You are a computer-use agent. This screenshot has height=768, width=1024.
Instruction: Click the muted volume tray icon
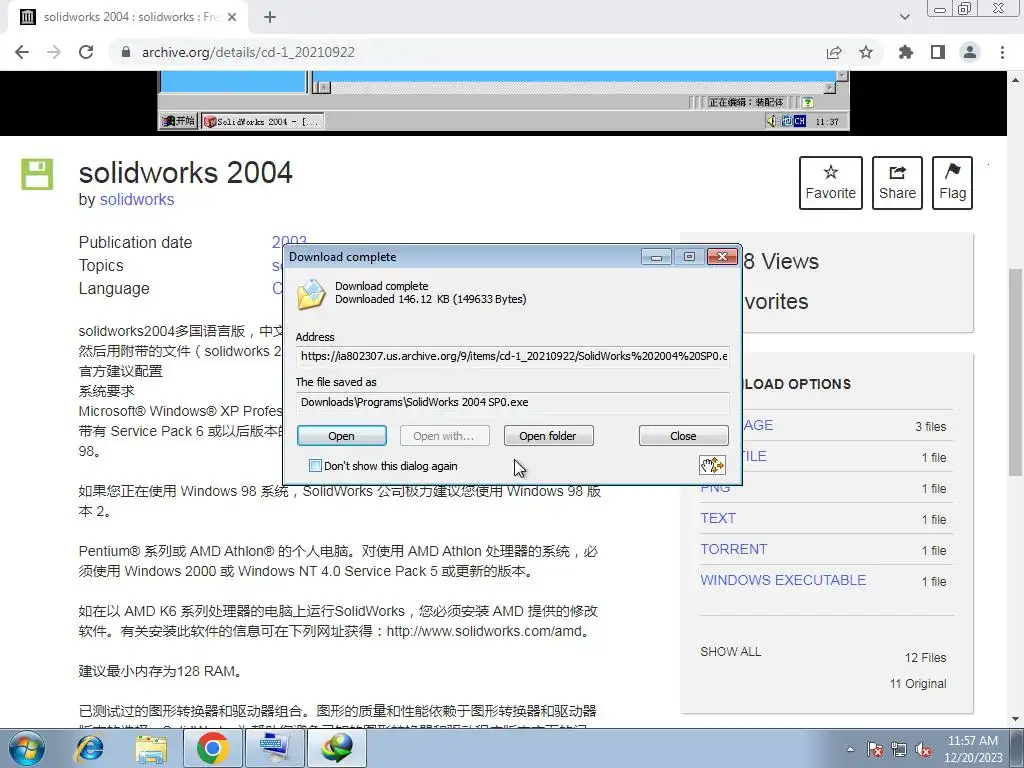(x=923, y=749)
